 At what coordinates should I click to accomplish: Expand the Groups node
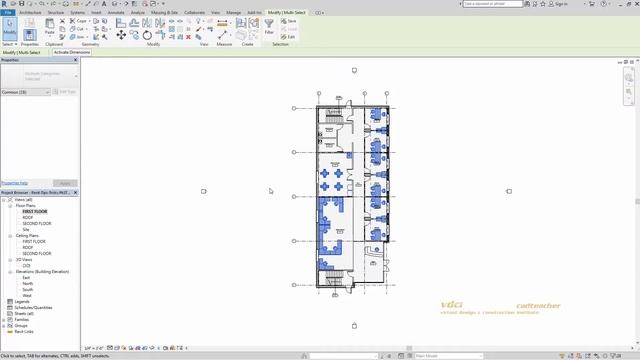pyautogui.click(x=4, y=326)
